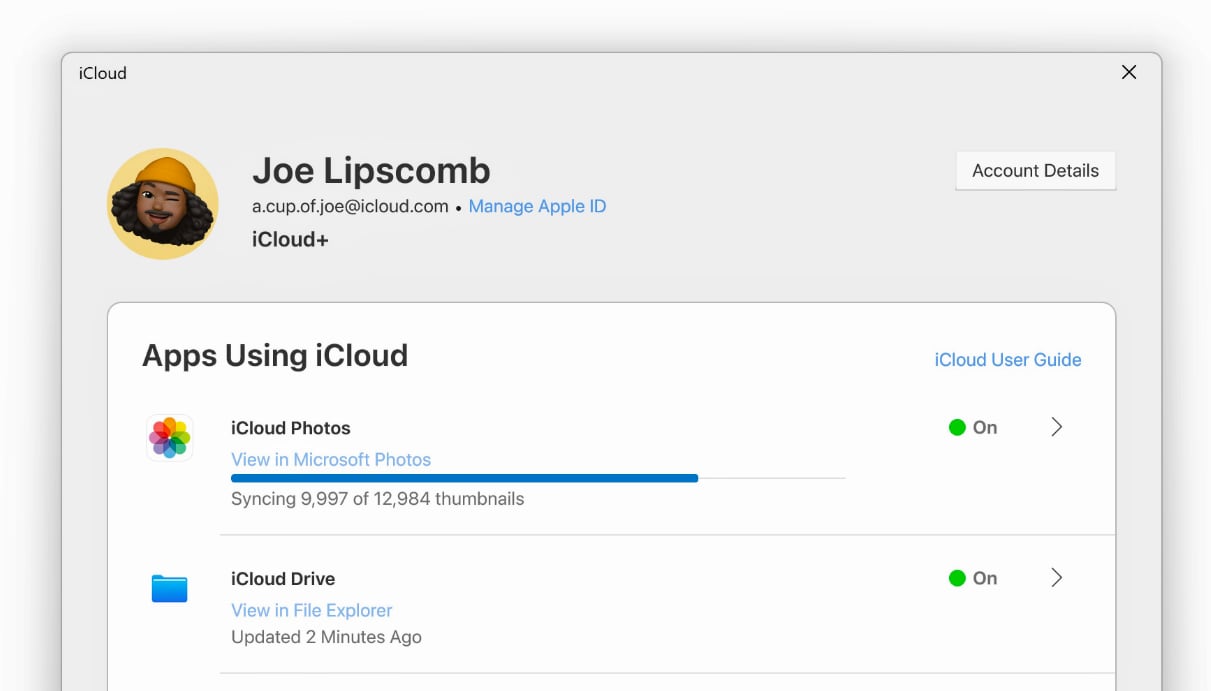Turn off syncing for iCloud Drive
Viewport: 1211px width, 691px height.
click(x=970, y=578)
